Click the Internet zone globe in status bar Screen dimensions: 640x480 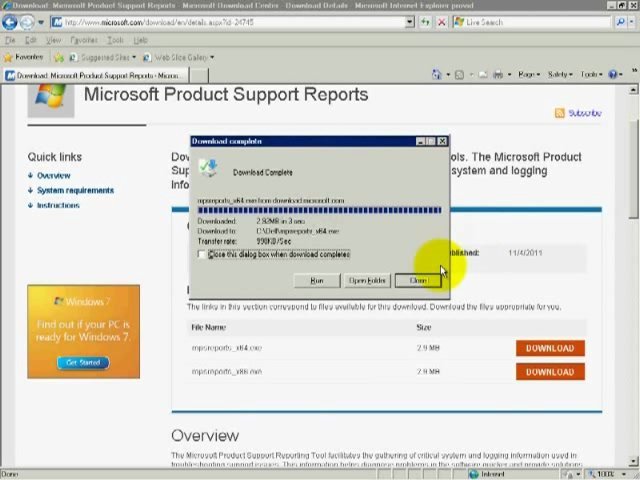pyautogui.click(x=474, y=474)
